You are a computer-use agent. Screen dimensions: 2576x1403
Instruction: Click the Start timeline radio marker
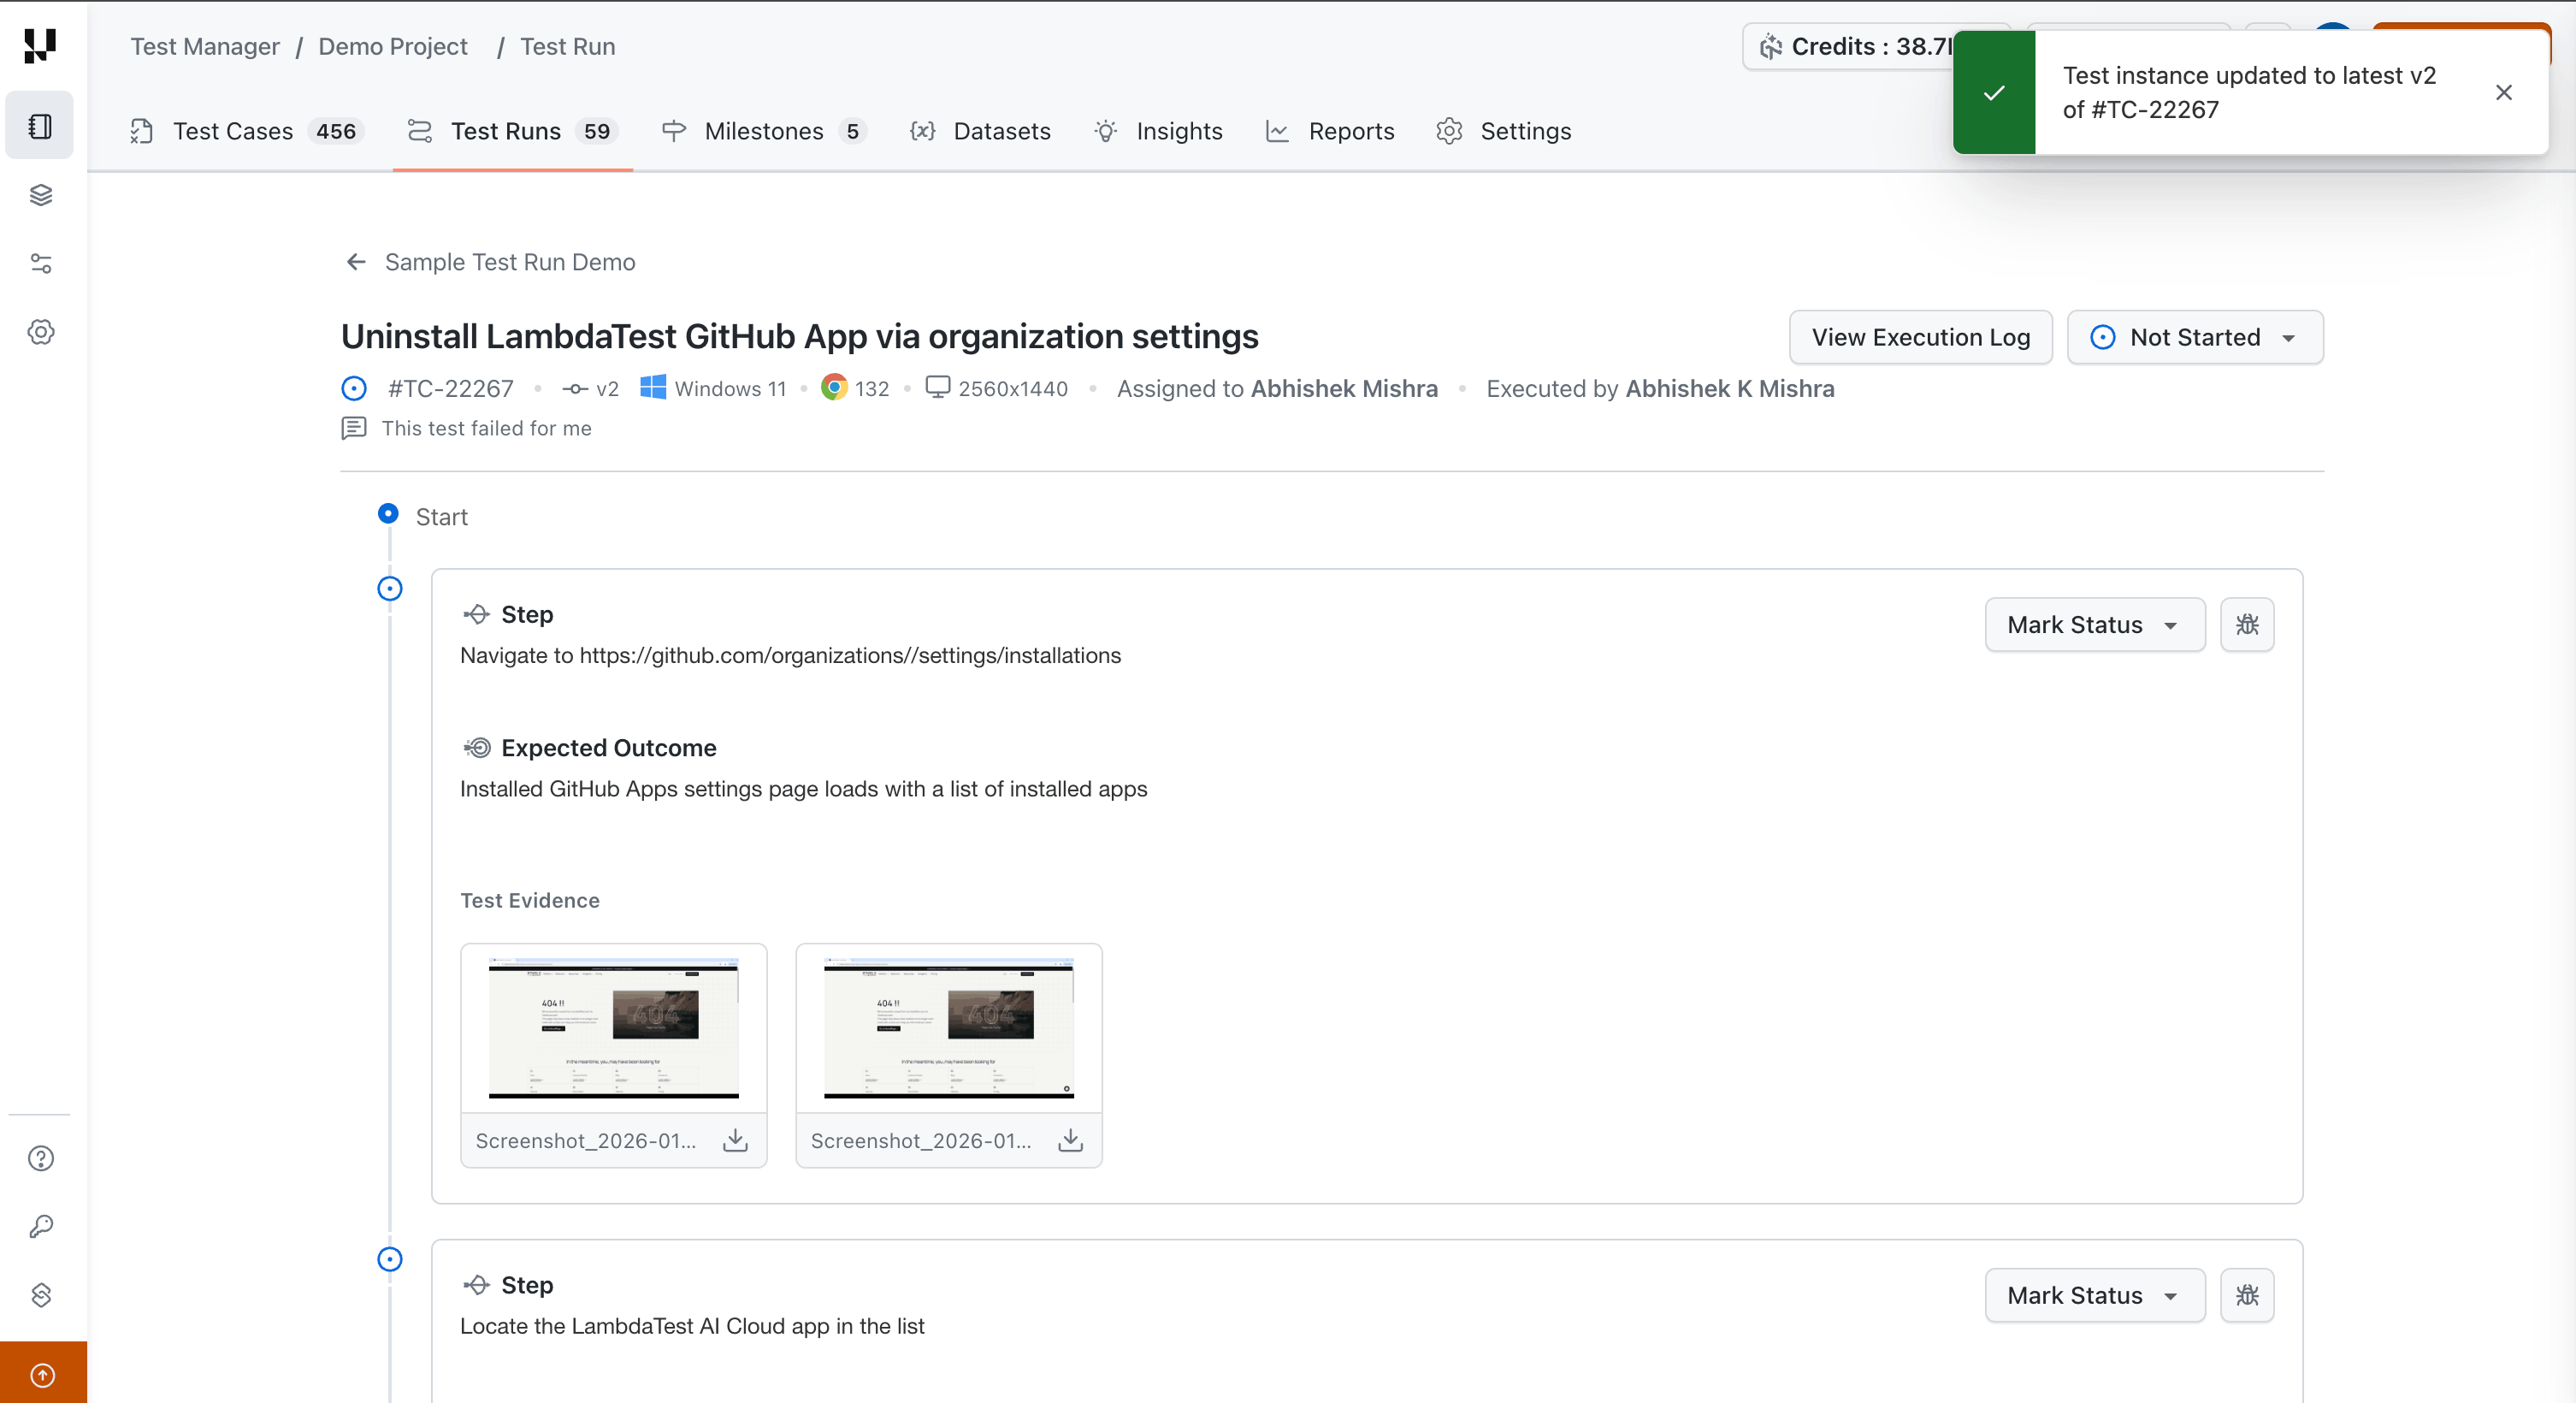389,514
